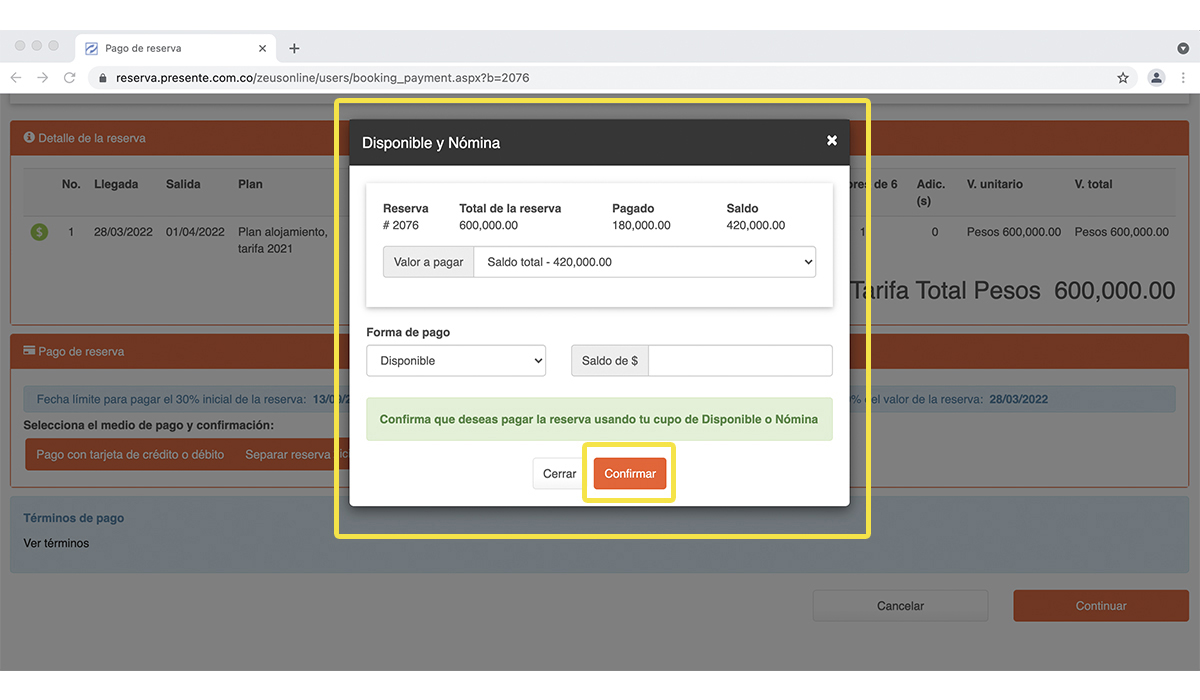The width and height of the screenshot is (1200, 700).
Task: Open the Ver términos link
Action: pyautogui.click(x=56, y=543)
